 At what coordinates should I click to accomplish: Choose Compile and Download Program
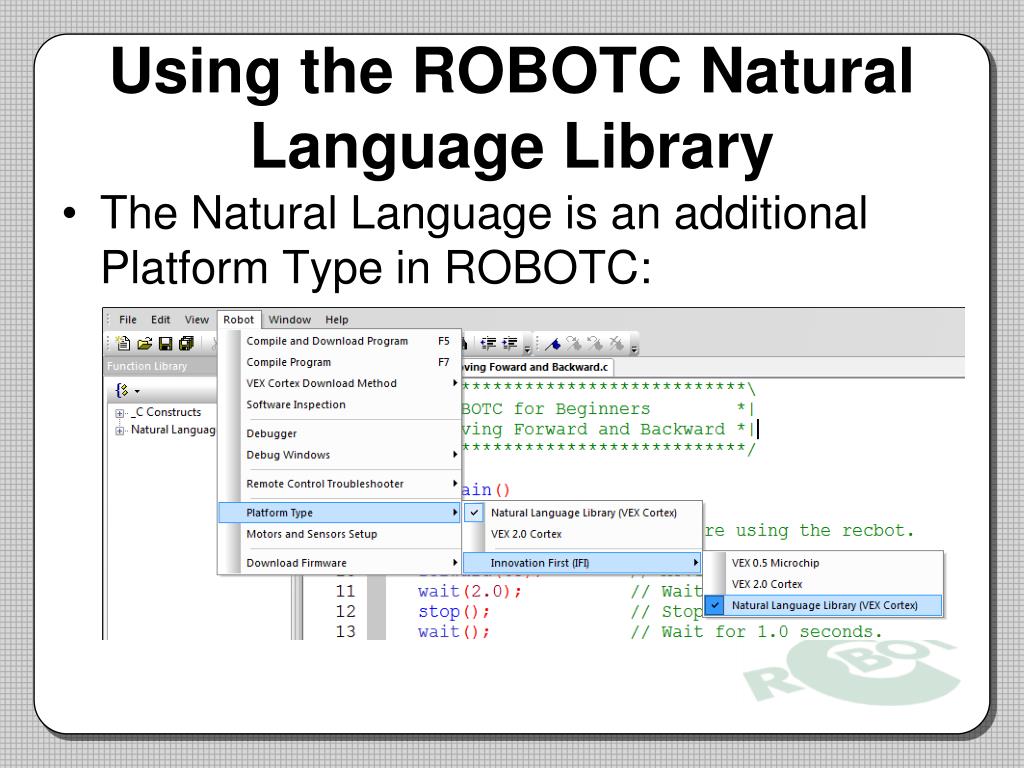click(x=327, y=341)
